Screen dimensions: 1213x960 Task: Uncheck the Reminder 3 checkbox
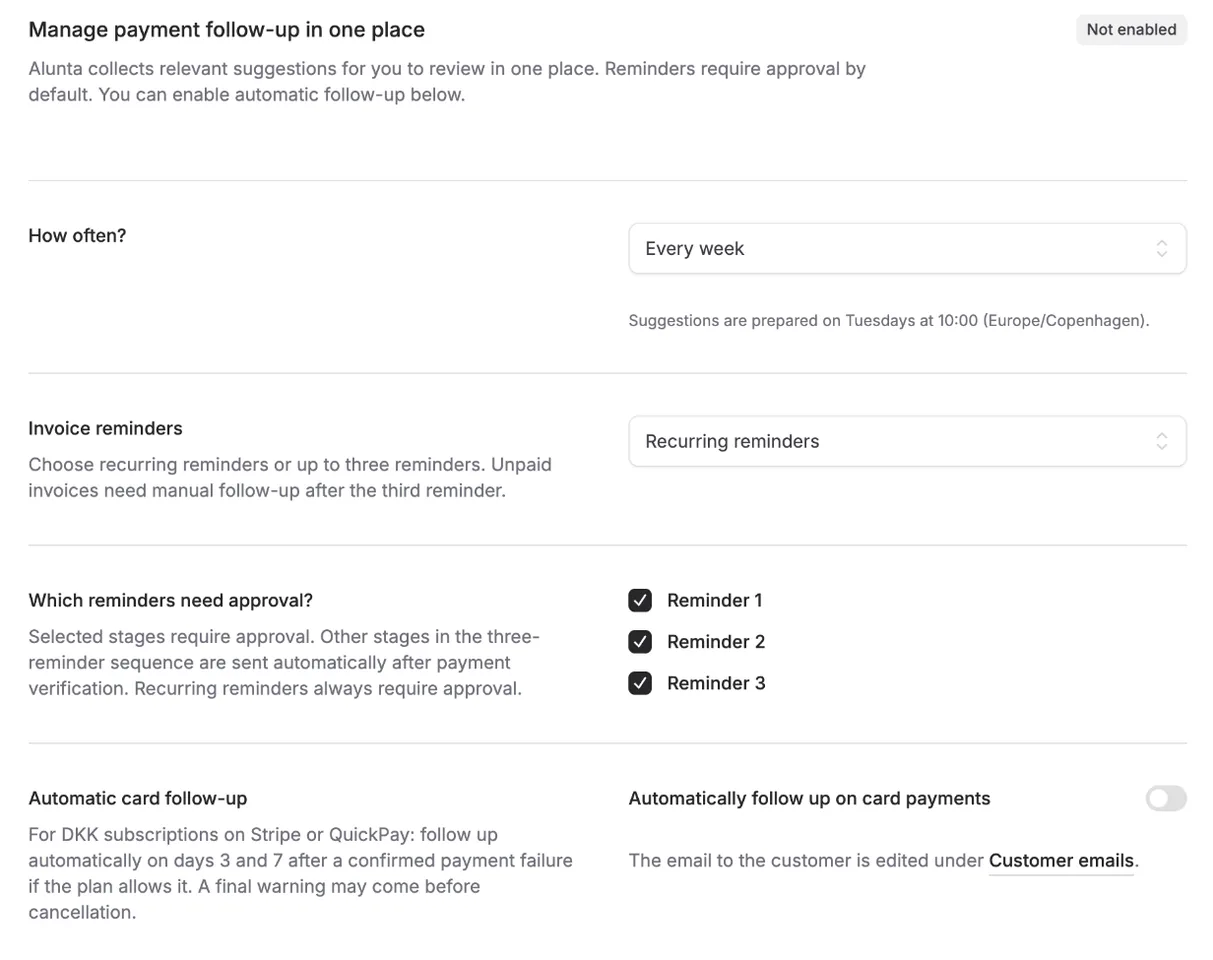[640, 684]
